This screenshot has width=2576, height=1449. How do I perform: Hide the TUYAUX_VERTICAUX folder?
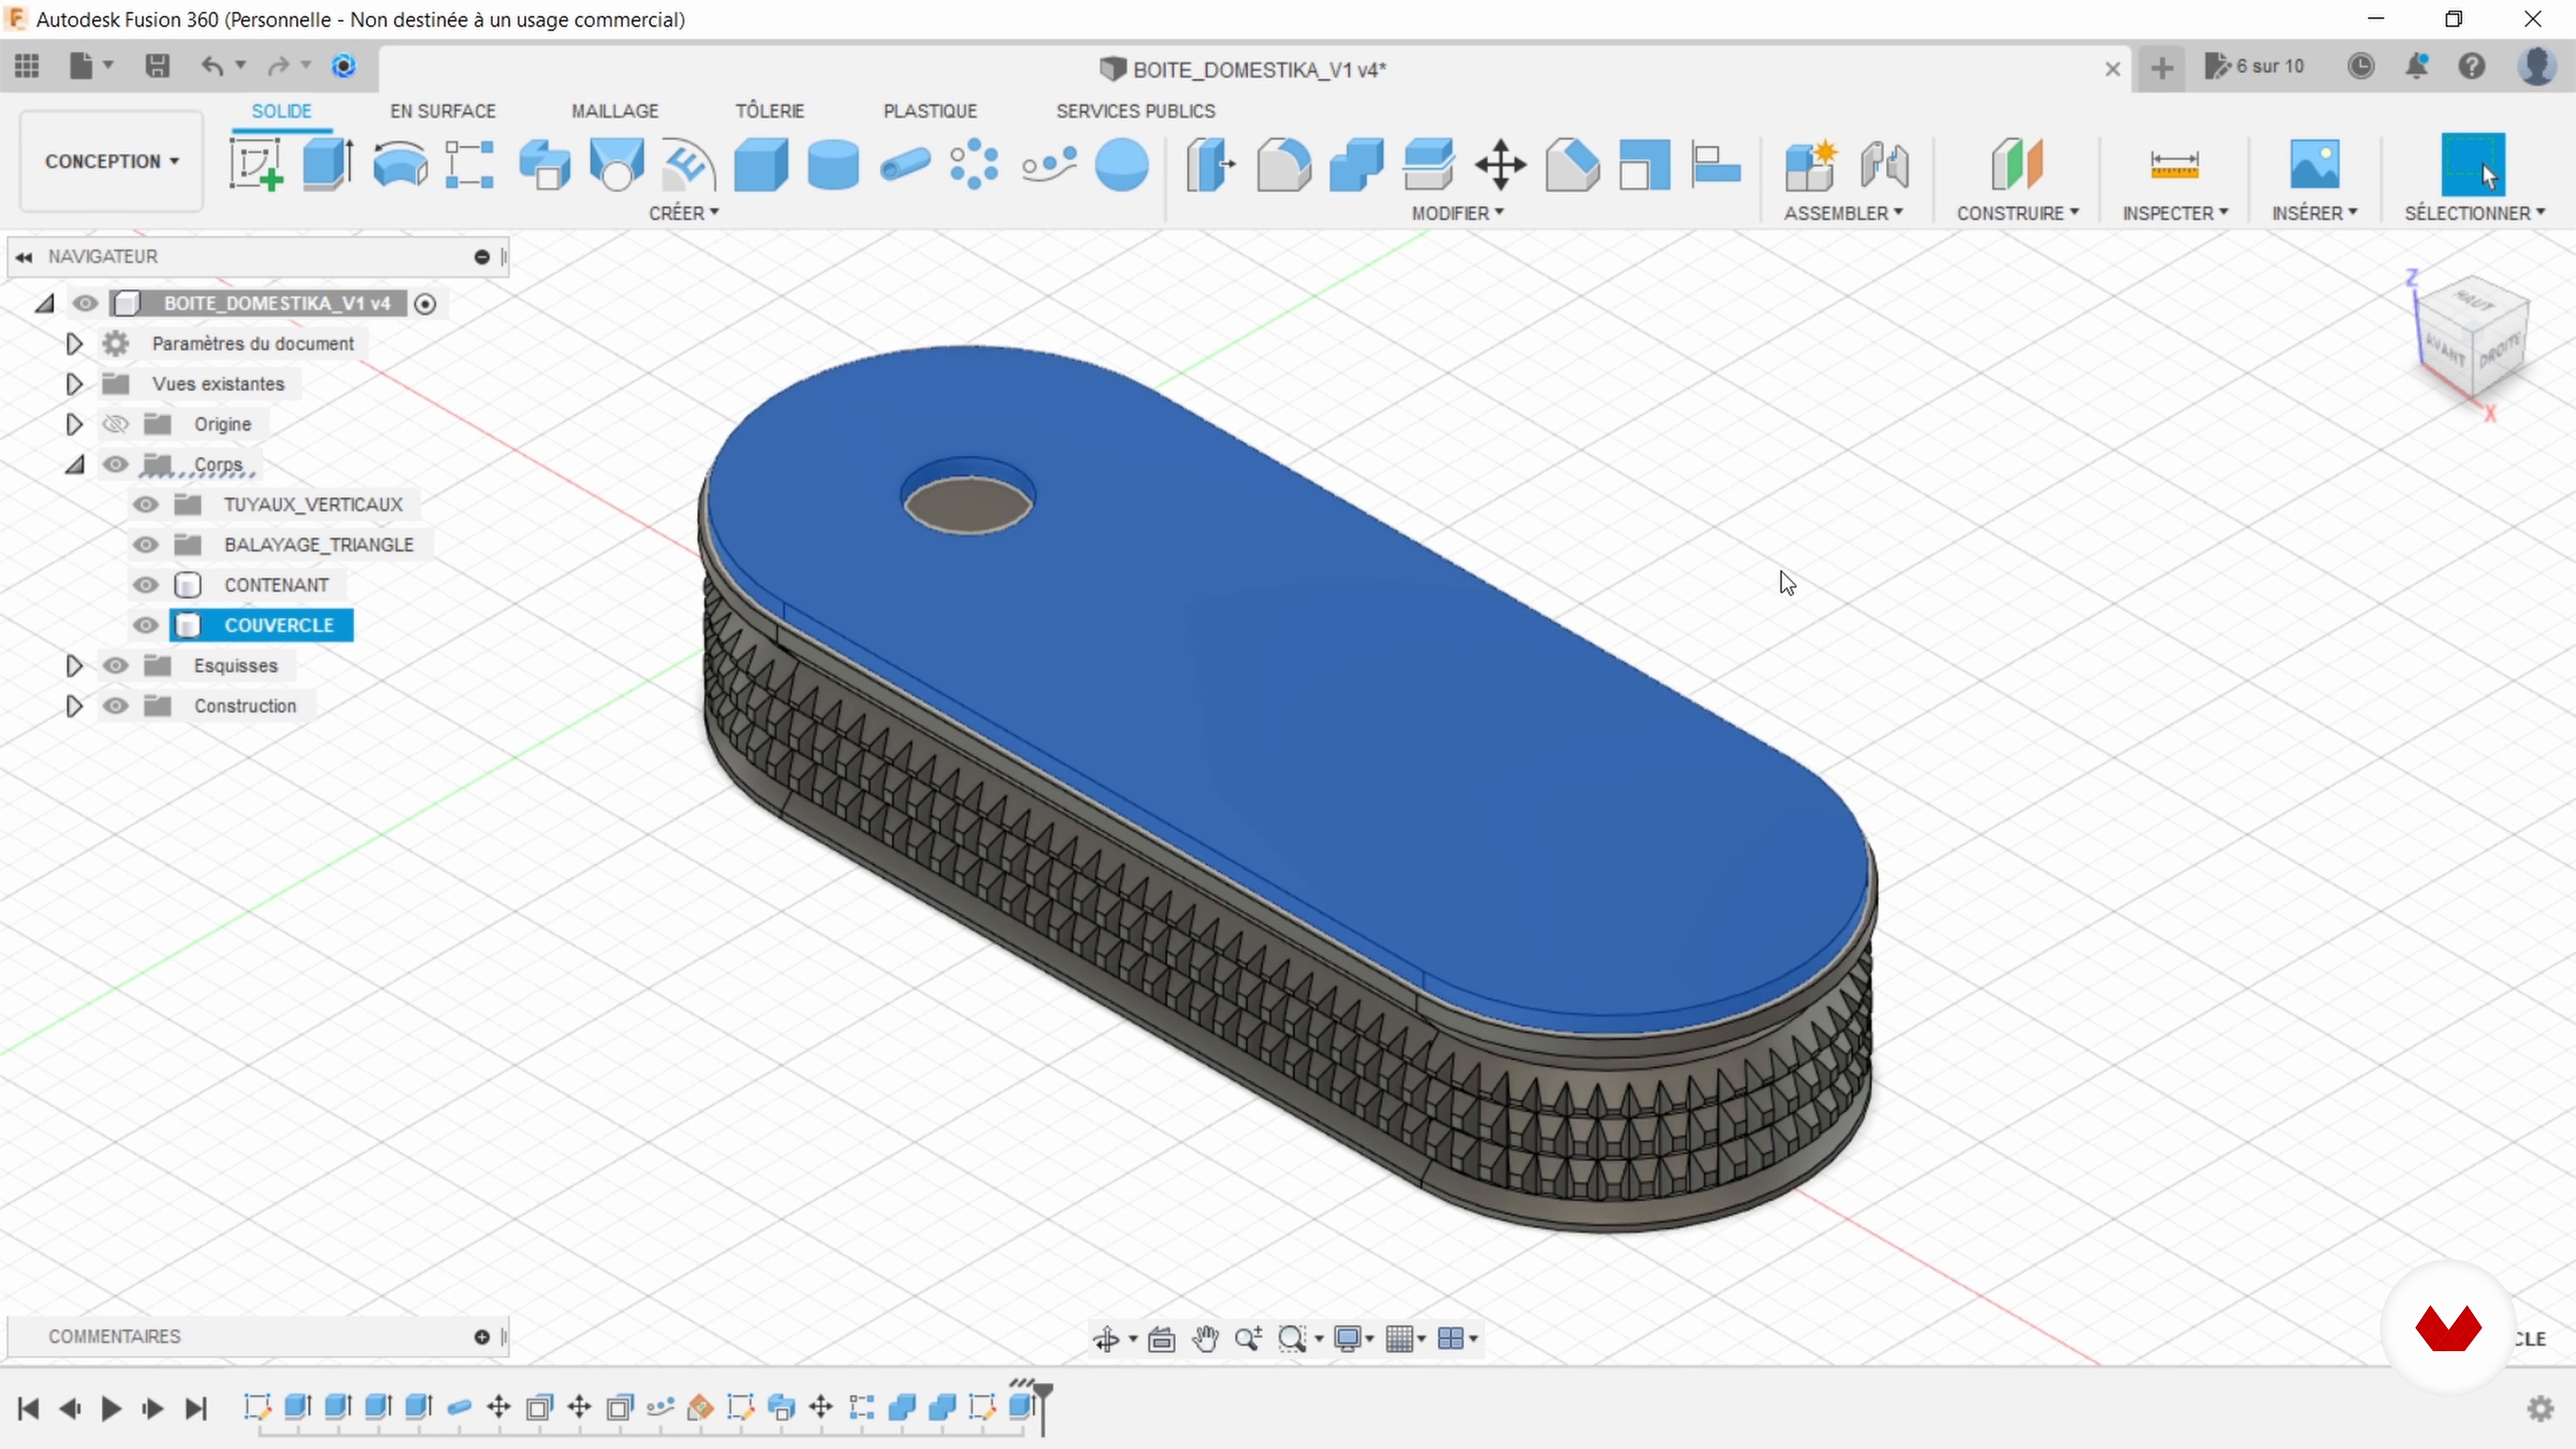pos(146,504)
